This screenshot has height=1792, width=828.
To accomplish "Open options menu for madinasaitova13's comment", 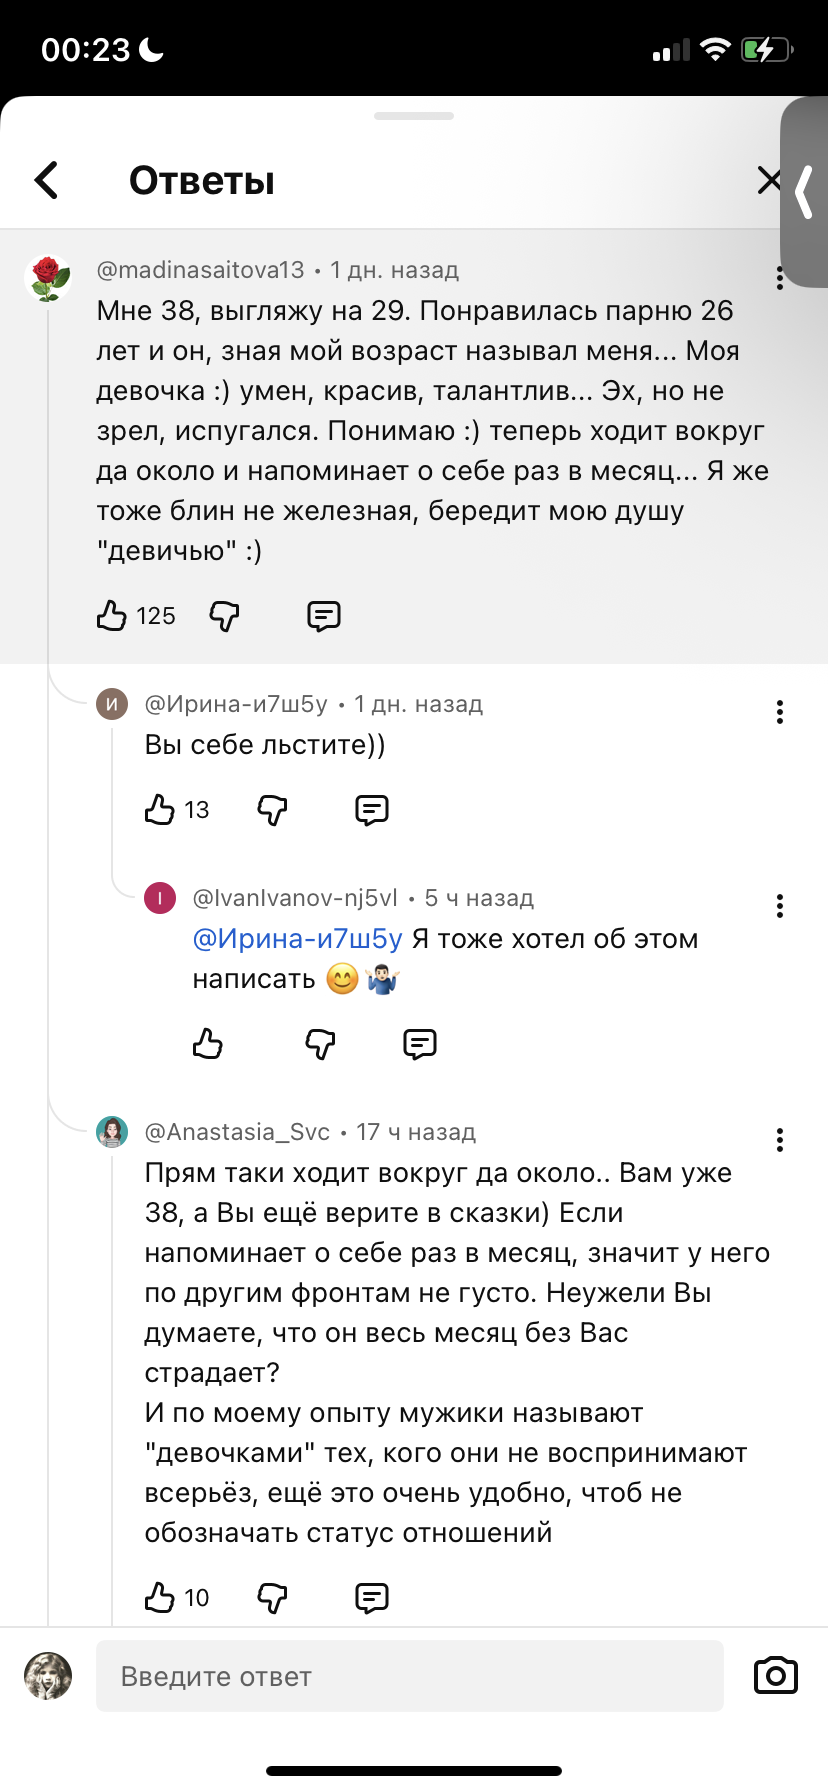I will (779, 279).
